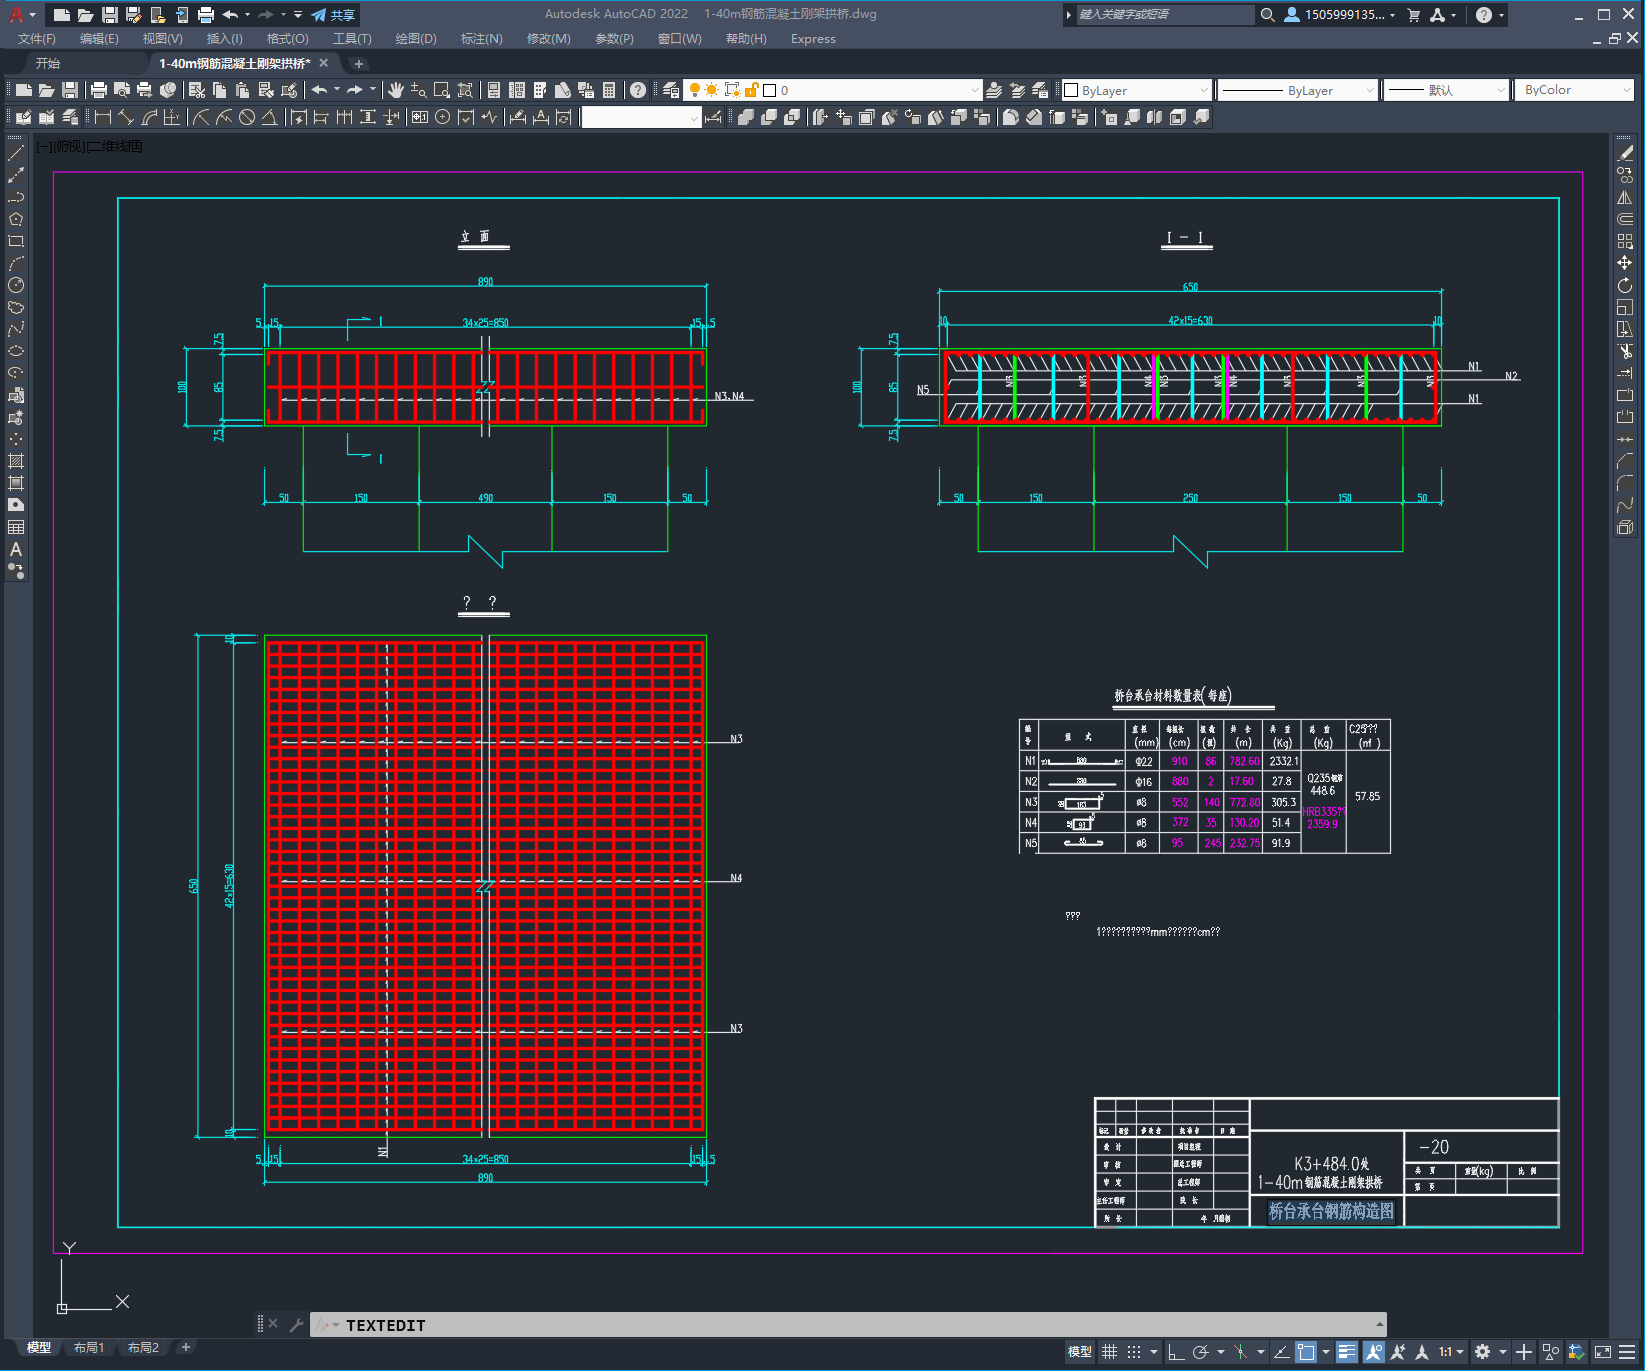Screen dimensions: 1645x1371
Task: Open the ByColor plot style dropdown
Action: pos(1576,90)
